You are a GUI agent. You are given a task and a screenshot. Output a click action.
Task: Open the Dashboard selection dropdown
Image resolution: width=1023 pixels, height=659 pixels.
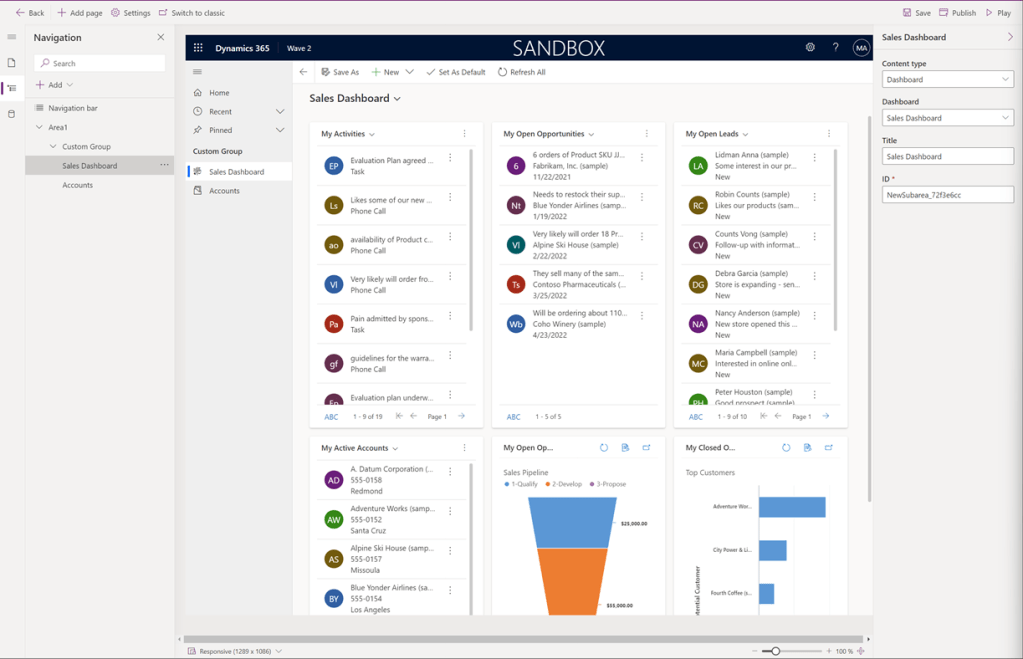click(947, 118)
